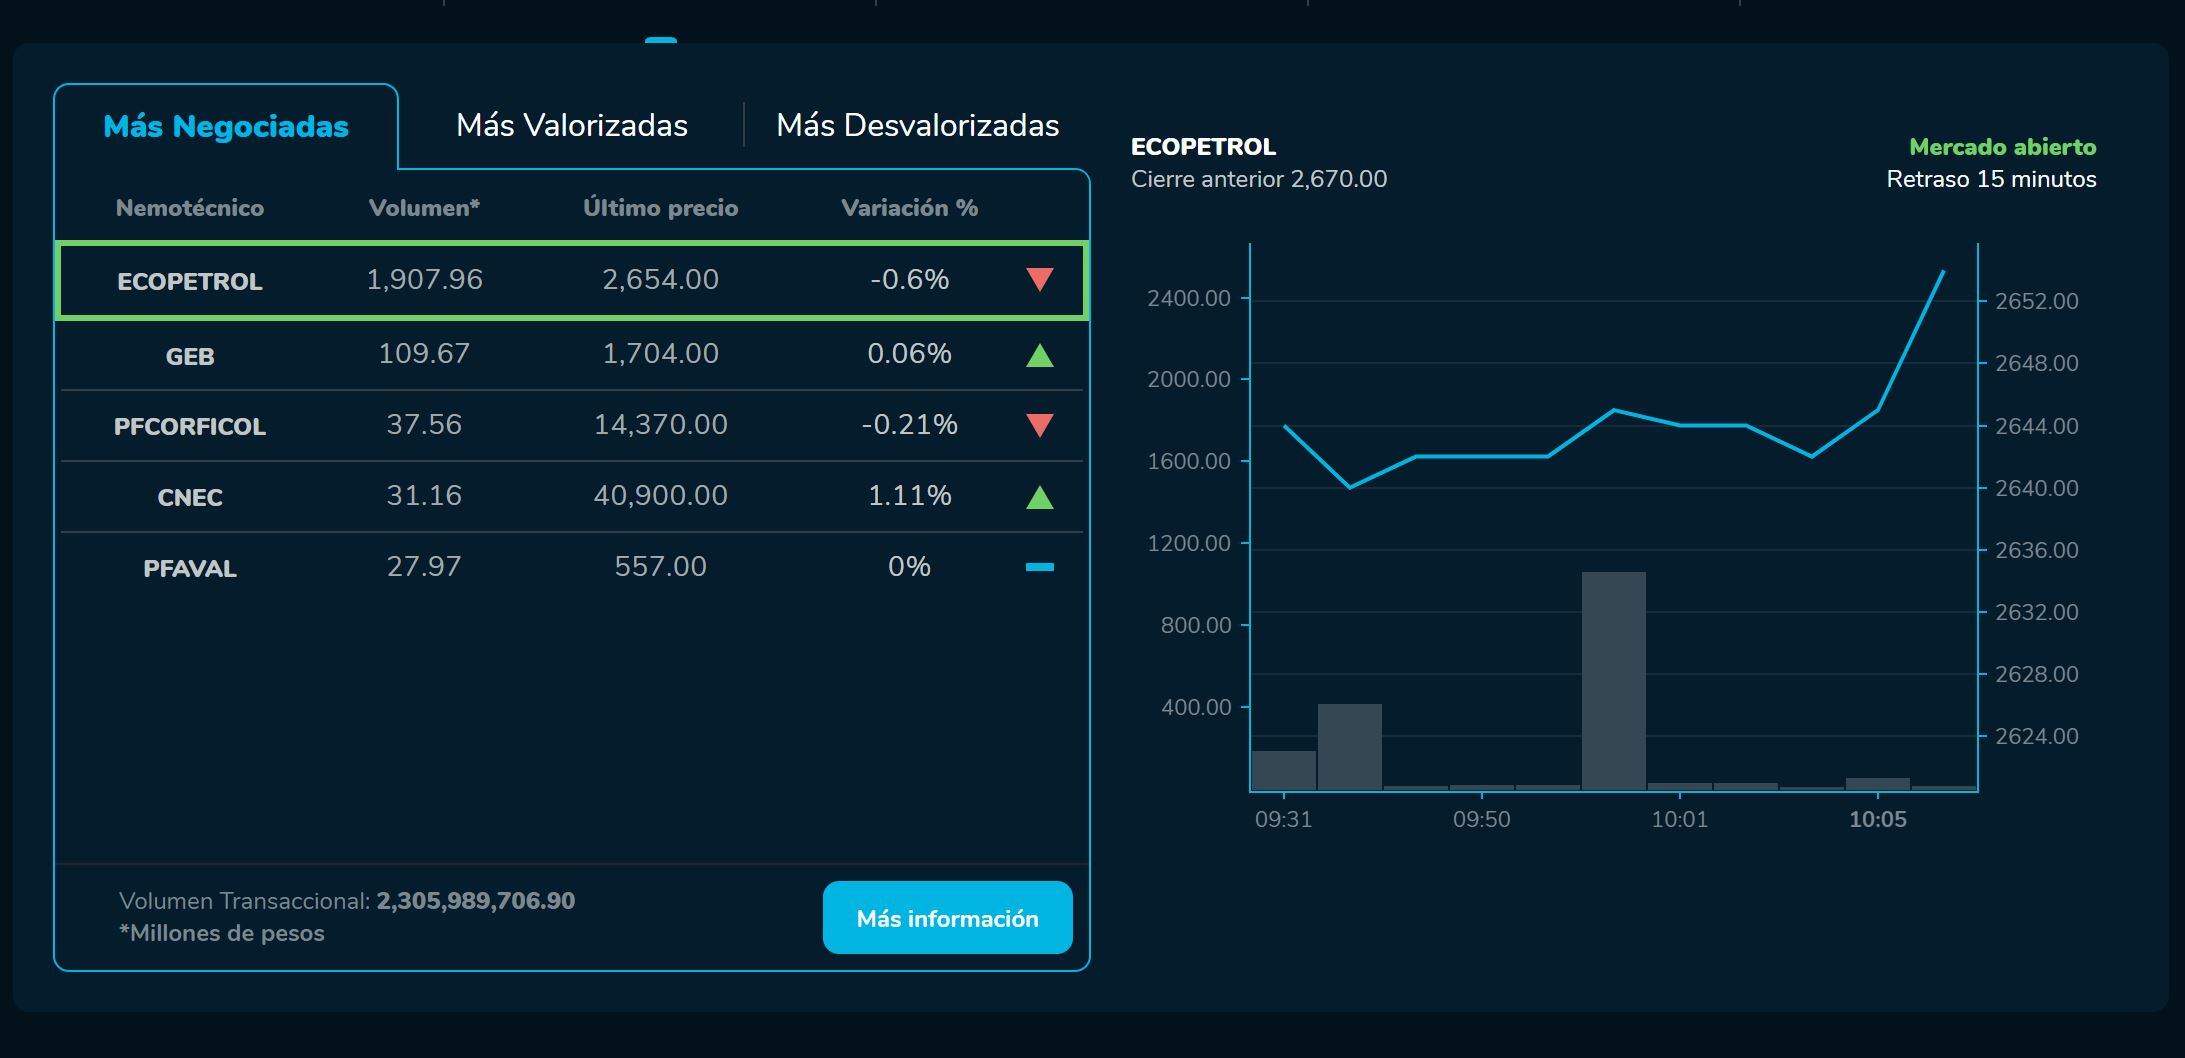Click the 10:05 time marker on chart

1877,819
